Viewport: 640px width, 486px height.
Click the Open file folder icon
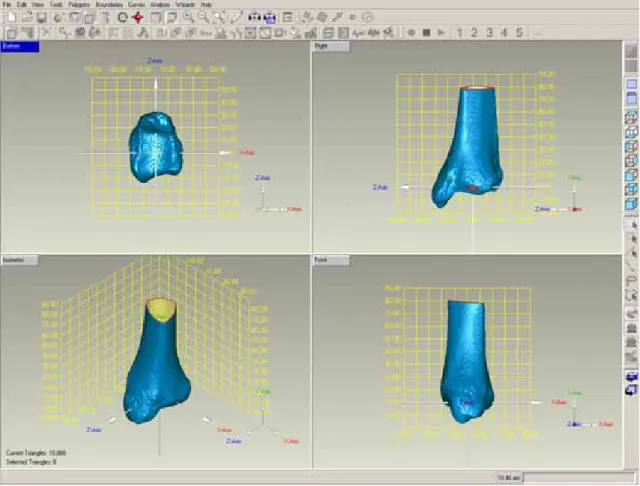pos(27,17)
